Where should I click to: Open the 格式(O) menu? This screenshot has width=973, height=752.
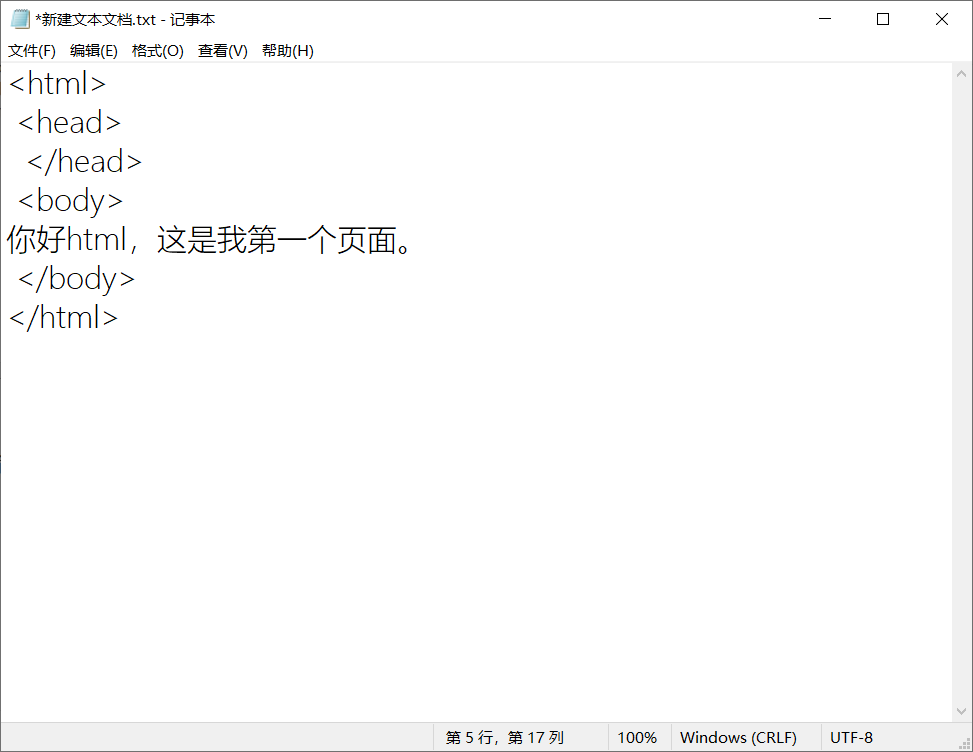tap(158, 51)
